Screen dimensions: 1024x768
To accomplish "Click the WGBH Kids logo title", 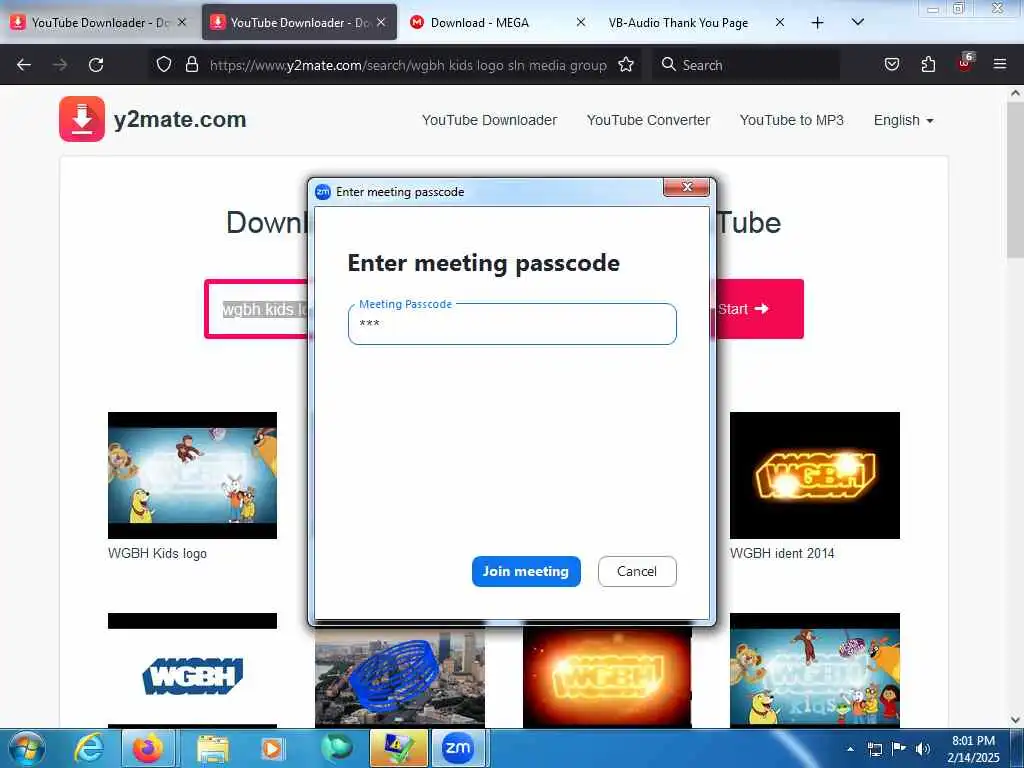I will point(157,553).
